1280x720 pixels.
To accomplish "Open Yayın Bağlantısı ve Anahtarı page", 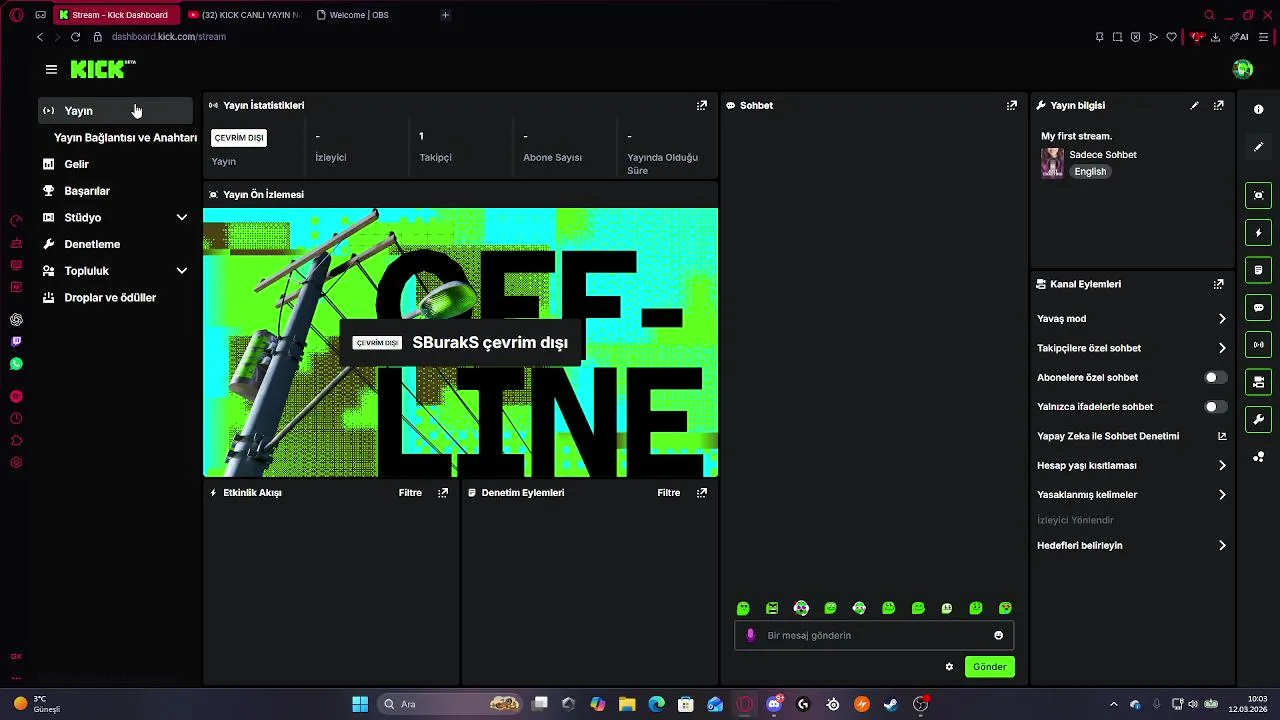I will coord(125,137).
